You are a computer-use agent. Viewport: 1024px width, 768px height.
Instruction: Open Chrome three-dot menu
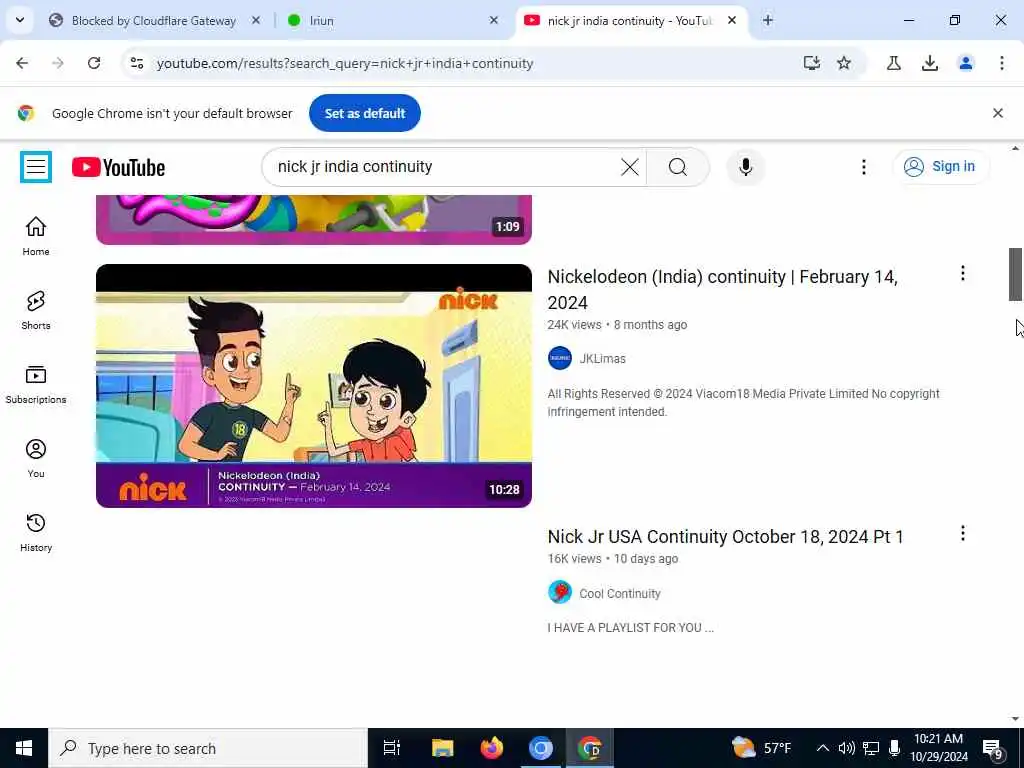pos(1001,63)
